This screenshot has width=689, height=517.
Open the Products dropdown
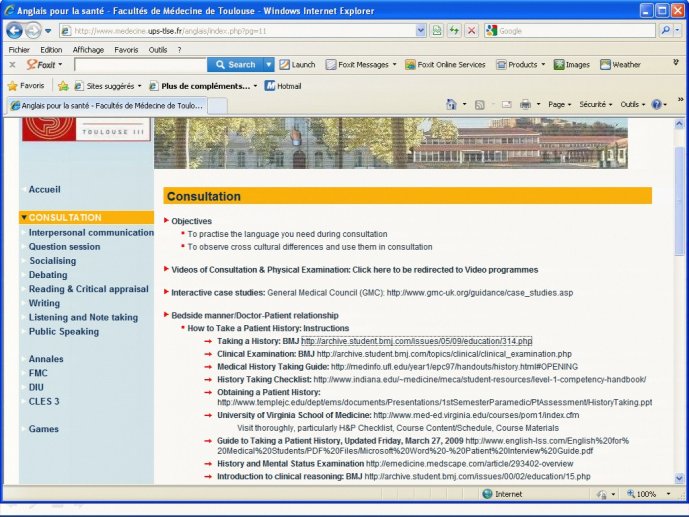pos(520,65)
